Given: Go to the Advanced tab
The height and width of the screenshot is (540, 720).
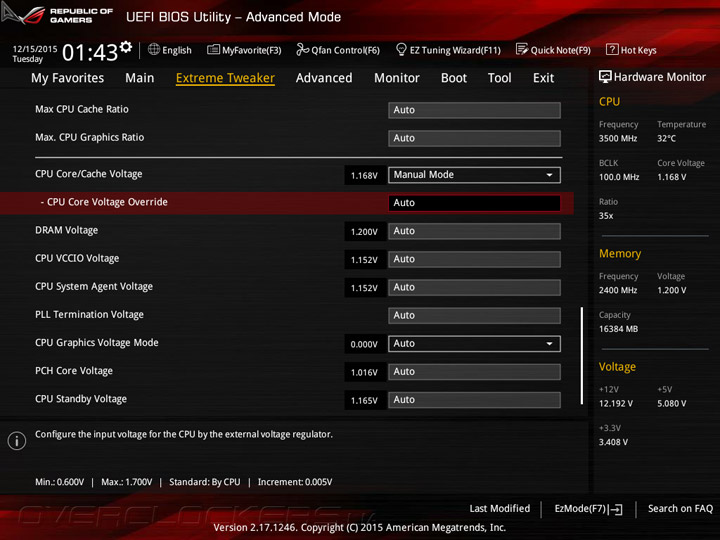Looking at the screenshot, I should tap(324, 78).
